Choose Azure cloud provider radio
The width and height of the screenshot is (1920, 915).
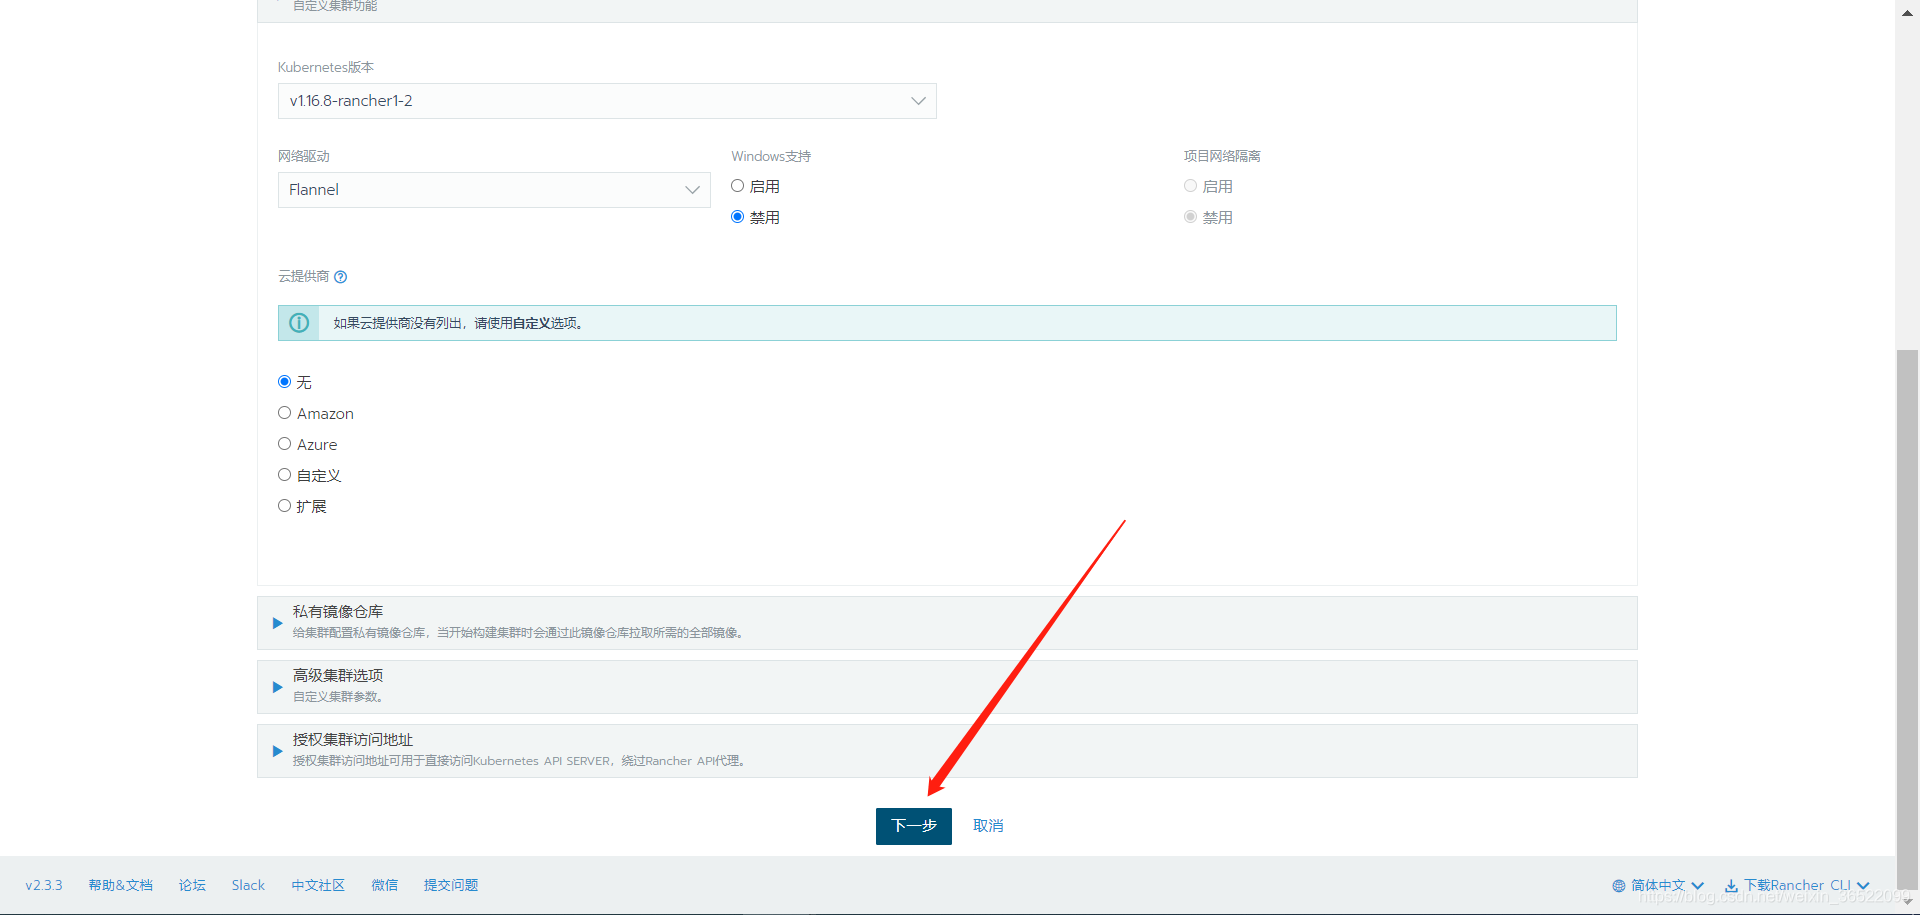pos(285,444)
